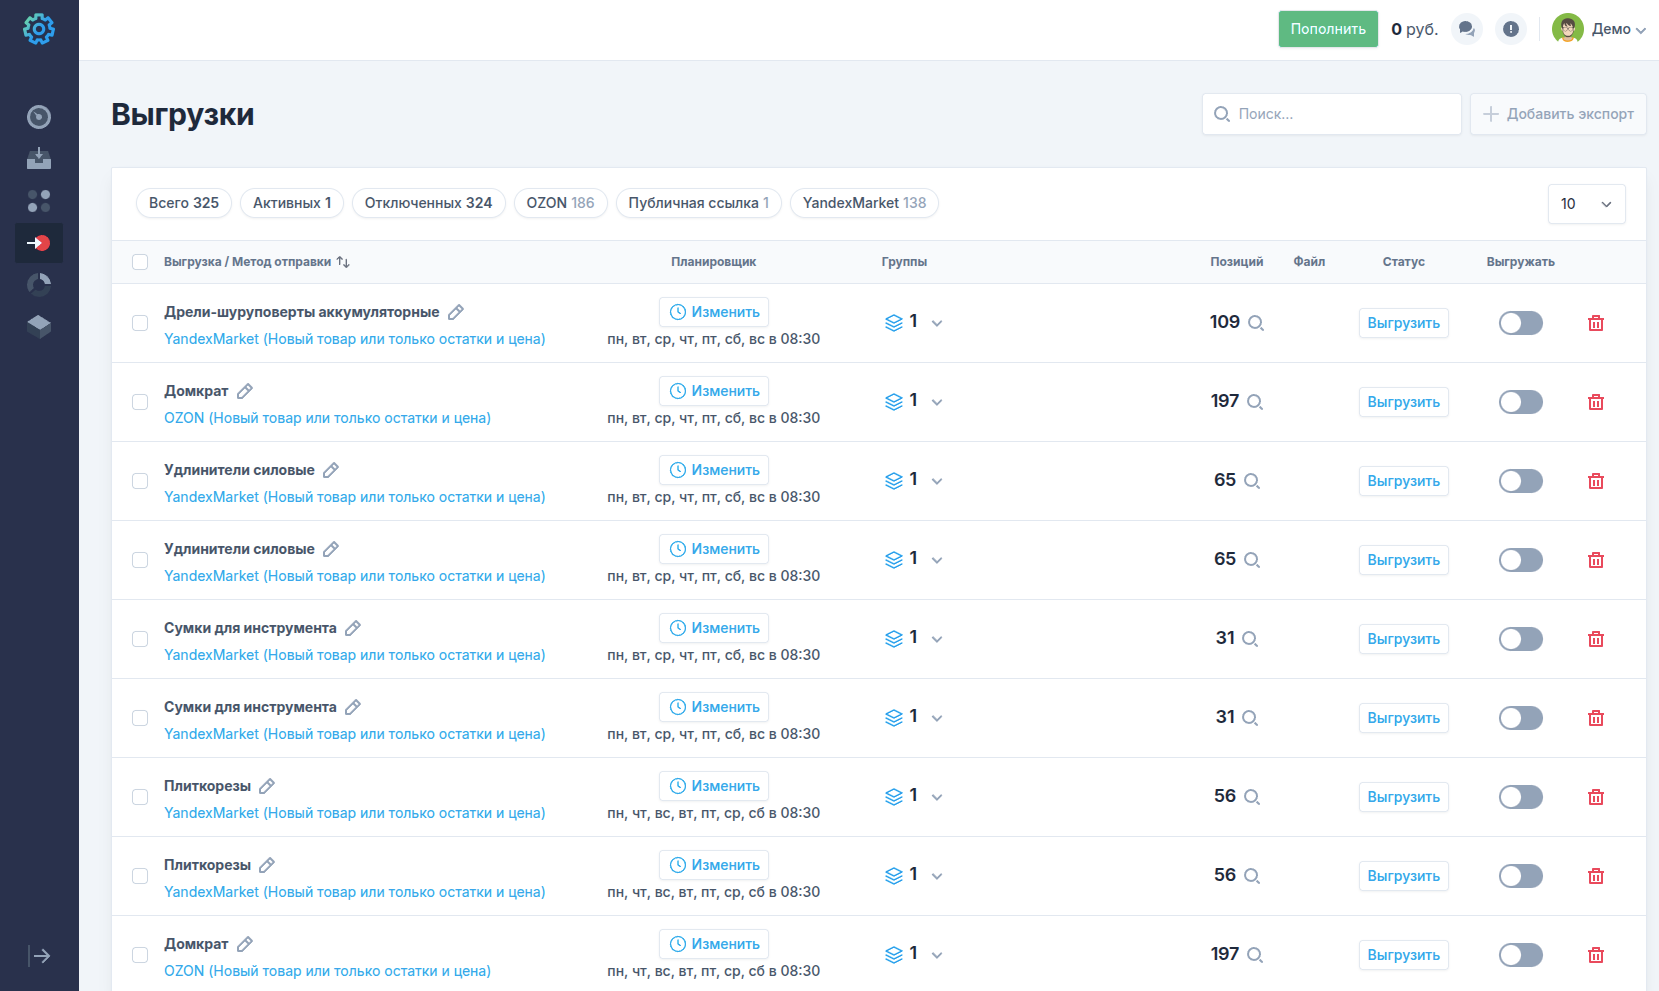Expand the sidebar using the arrow icon
Viewport: 1659px width, 991px height.
(x=39, y=956)
